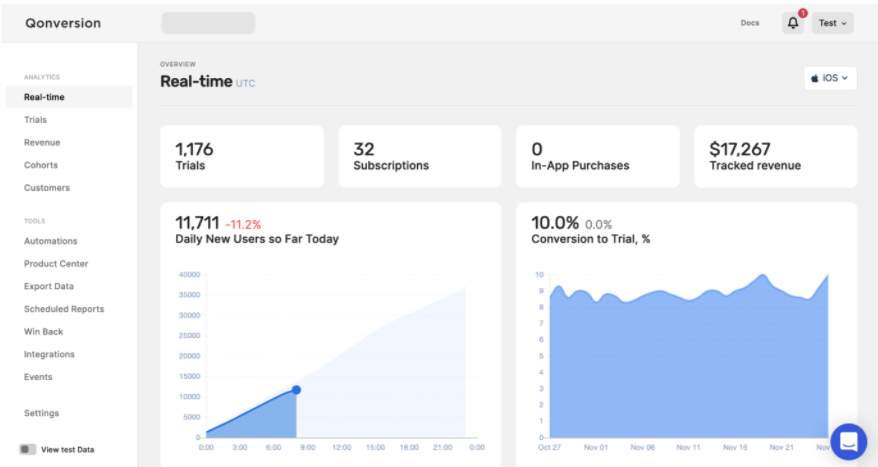Screen dimensions: 878x467
Task: Select Real-time in the sidebar
Action: click(69, 97)
